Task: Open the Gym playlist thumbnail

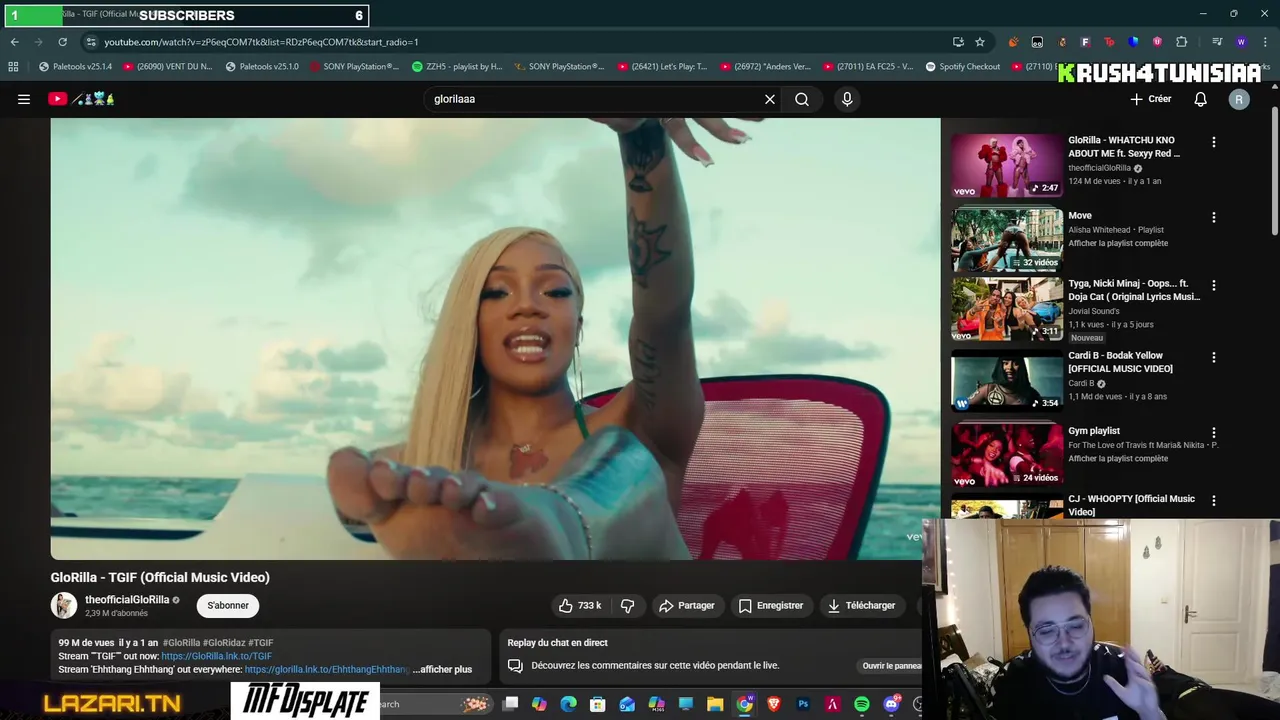Action: tap(1007, 454)
